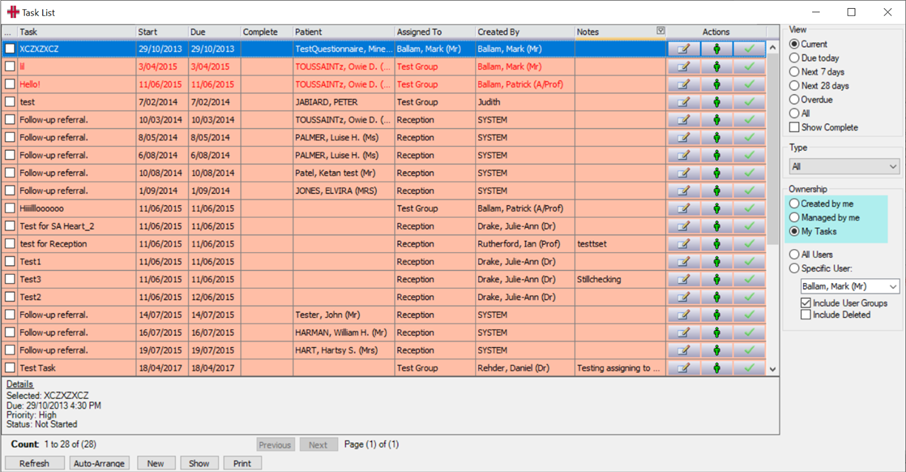Click the task list scroll down arrow
The image size is (906, 472).
pos(773,370)
